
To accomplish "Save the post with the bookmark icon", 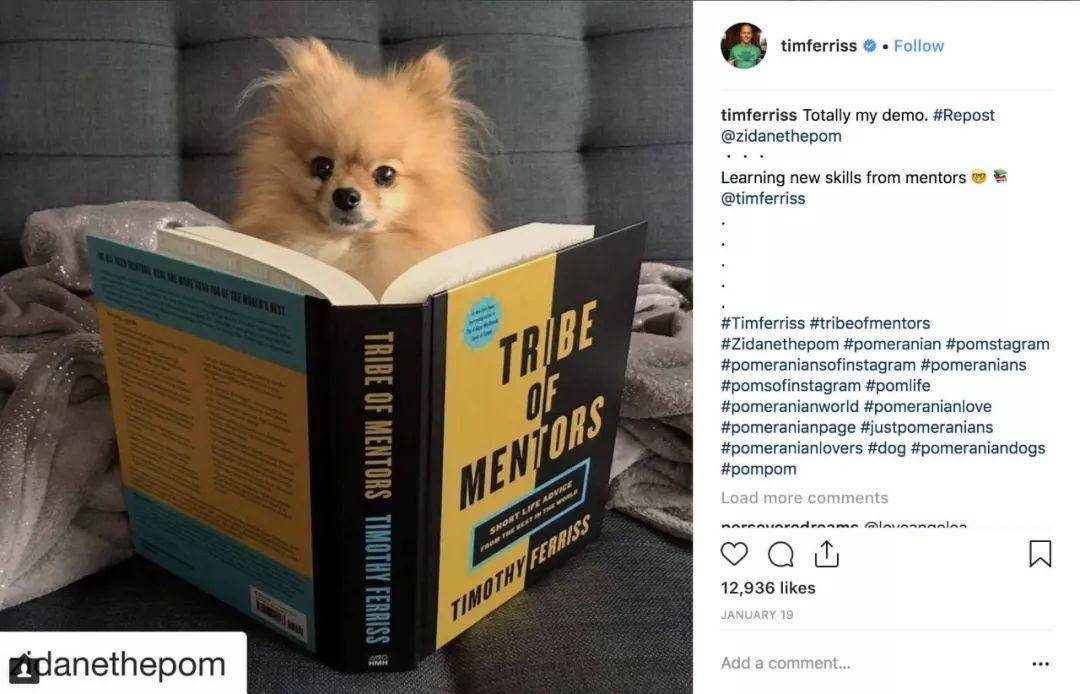I will click(1040, 554).
